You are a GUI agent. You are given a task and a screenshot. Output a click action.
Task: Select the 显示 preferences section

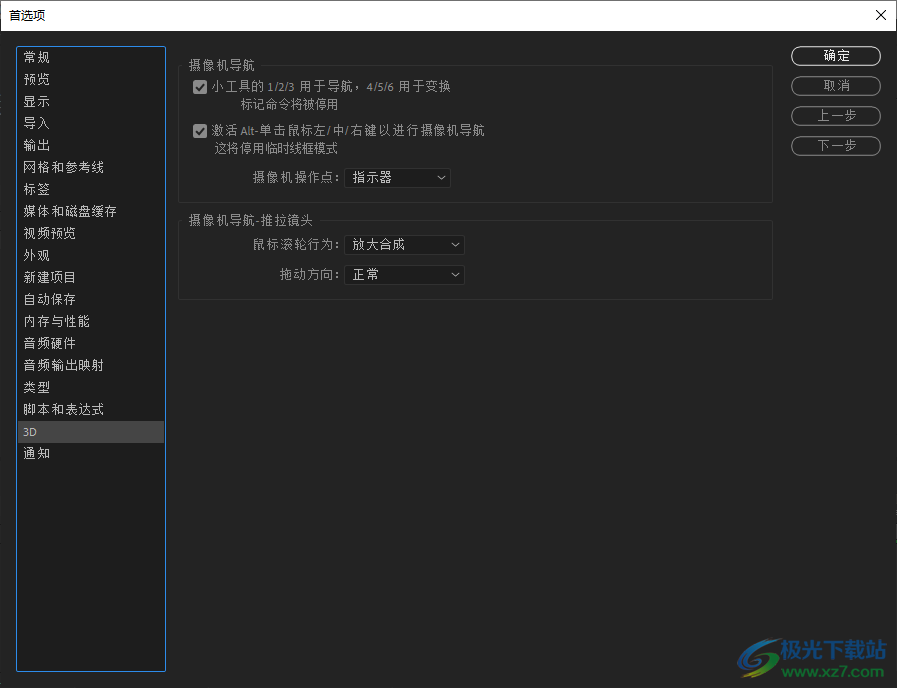click(36, 101)
